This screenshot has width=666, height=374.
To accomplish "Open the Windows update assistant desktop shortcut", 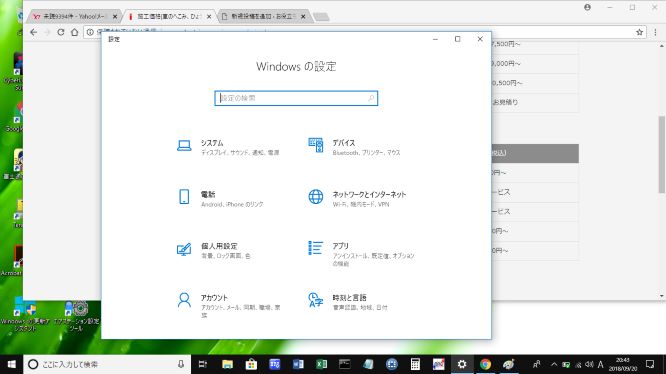I will point(24,315).
